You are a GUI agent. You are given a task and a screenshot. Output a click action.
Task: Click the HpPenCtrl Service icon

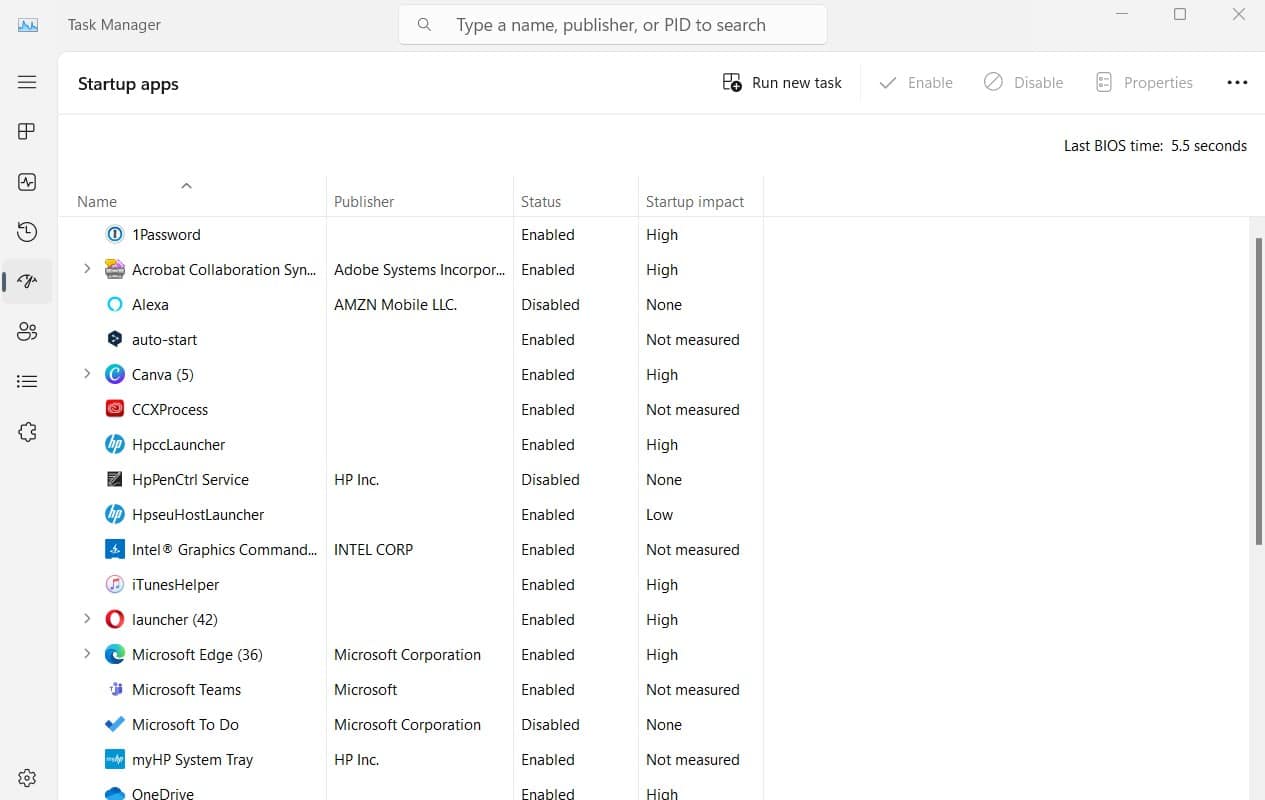tap(115, 480)
